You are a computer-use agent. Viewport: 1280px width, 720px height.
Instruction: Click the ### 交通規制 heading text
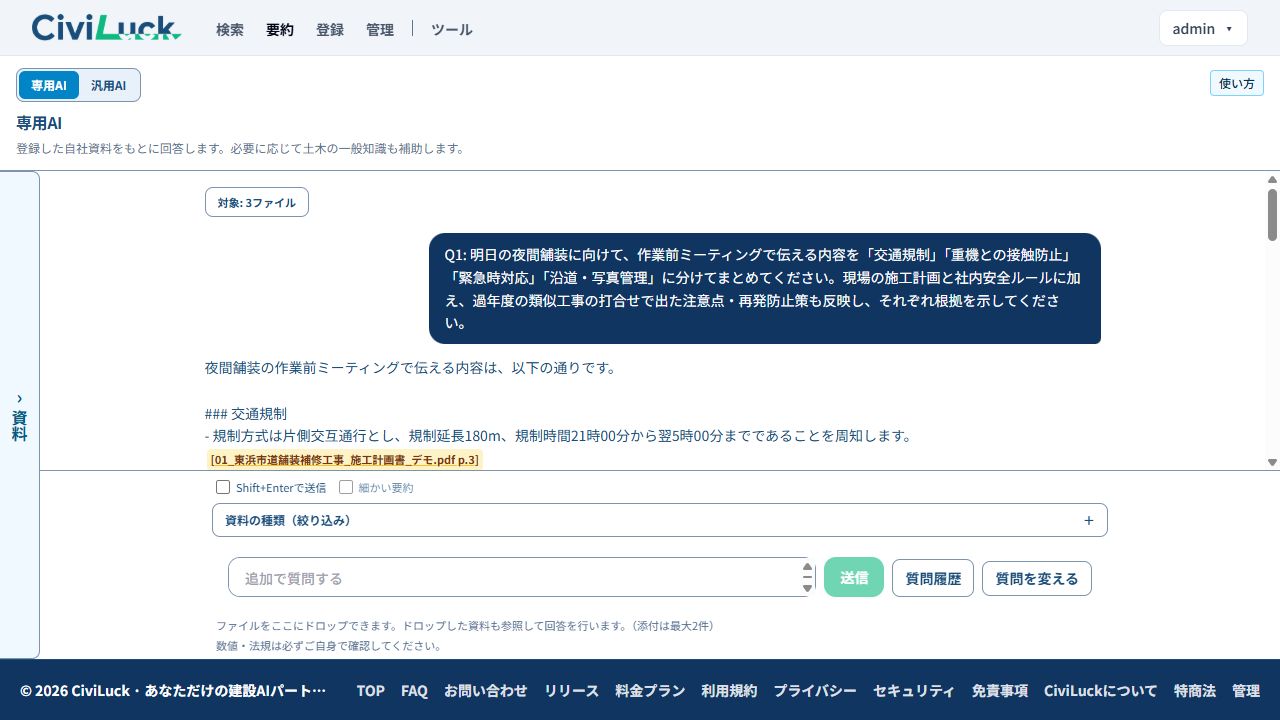(x=246, y=413)
